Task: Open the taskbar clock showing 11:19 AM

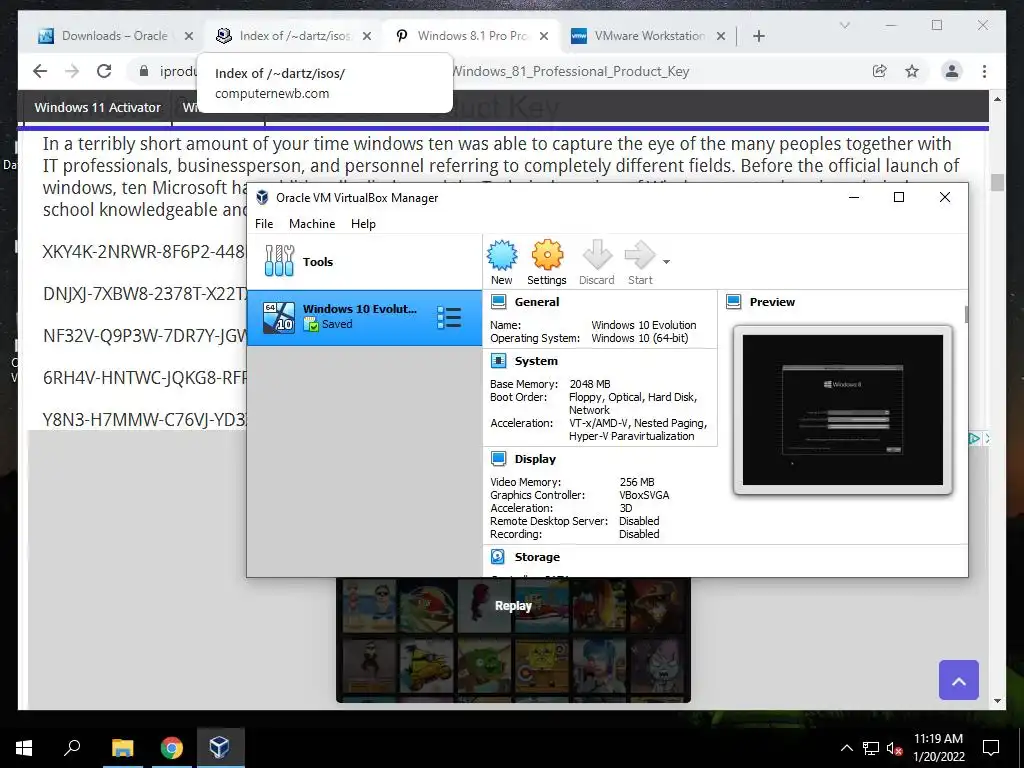Action: (938, 748)
